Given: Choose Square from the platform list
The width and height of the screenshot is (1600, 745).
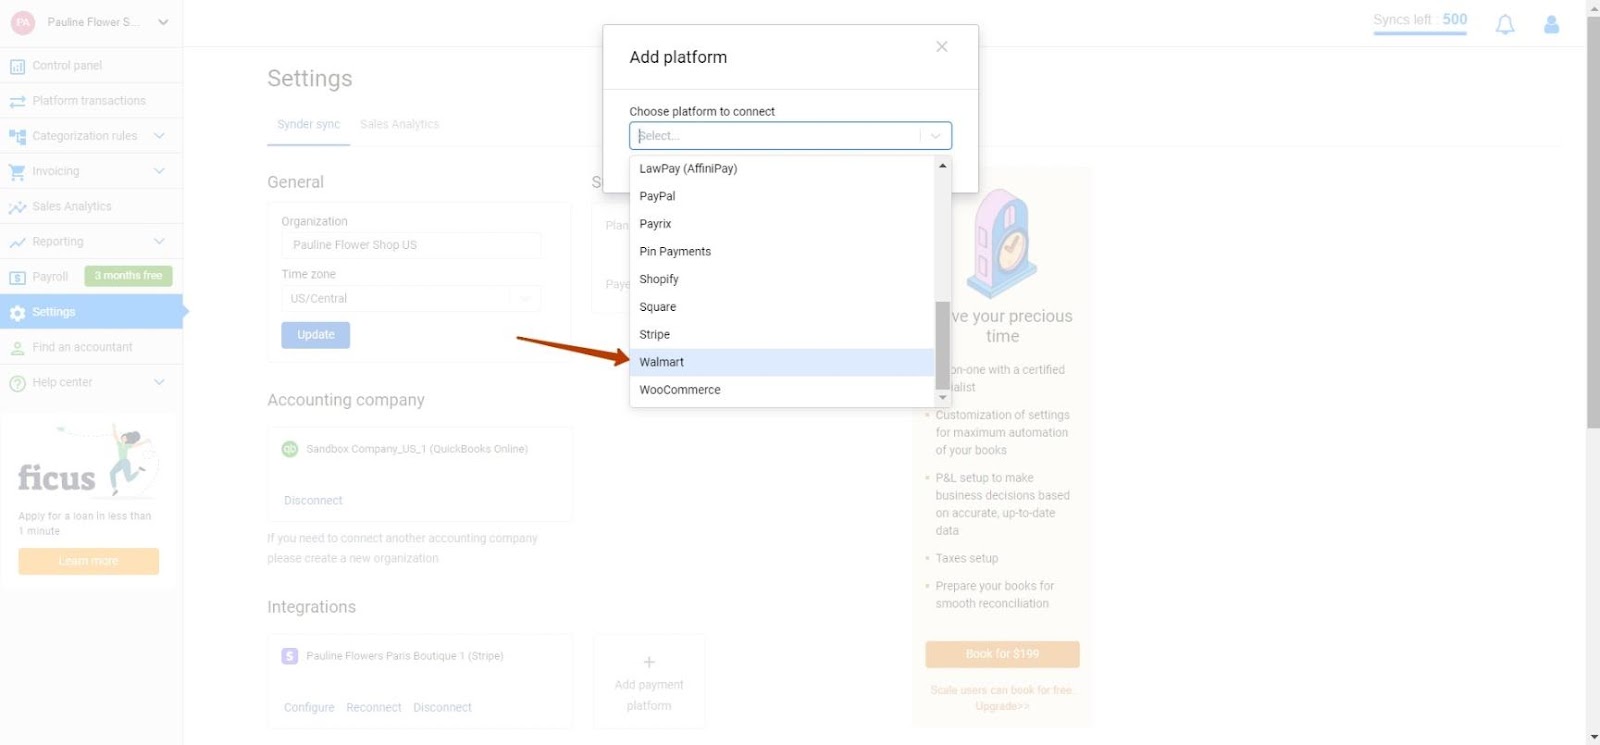Looking at the screenshot, I should click(782, 307).
